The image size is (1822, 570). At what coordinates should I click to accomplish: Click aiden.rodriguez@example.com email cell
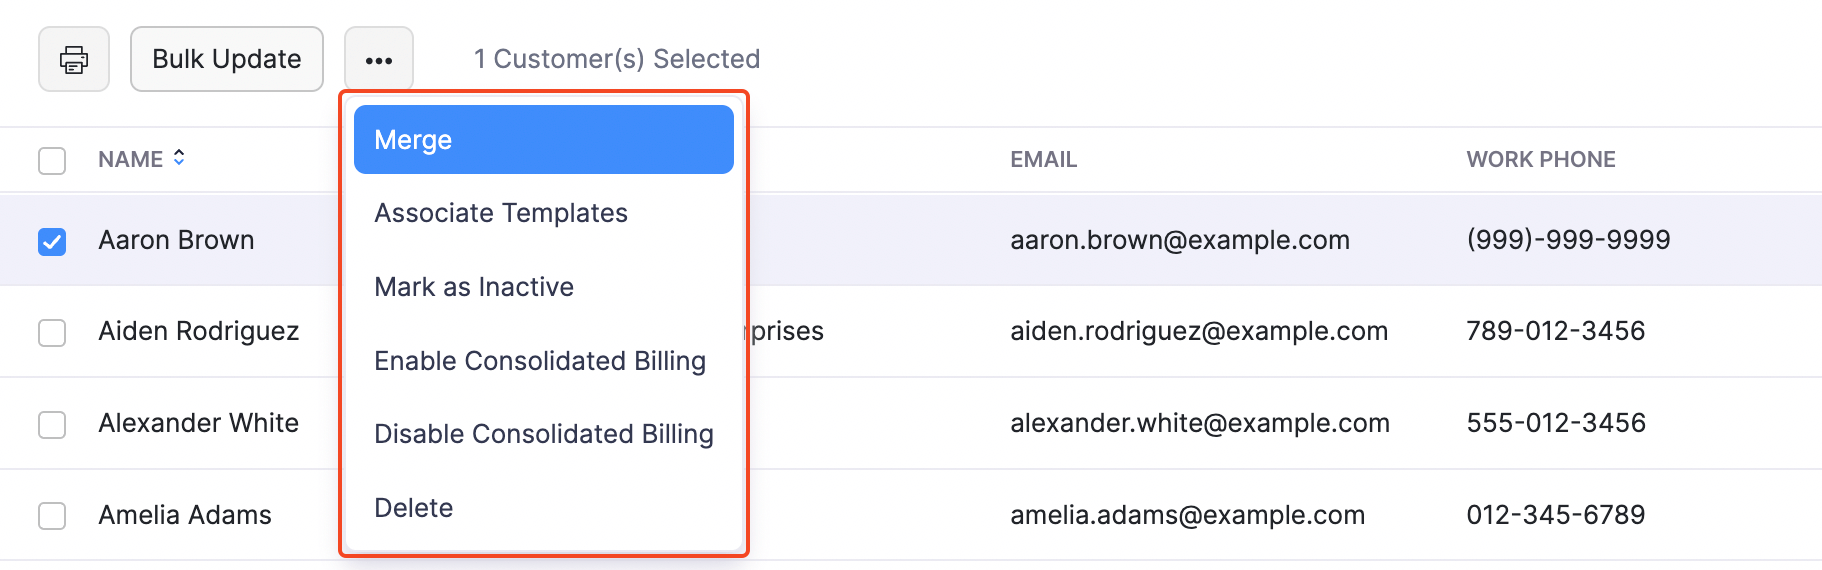tap(1198, 331)
